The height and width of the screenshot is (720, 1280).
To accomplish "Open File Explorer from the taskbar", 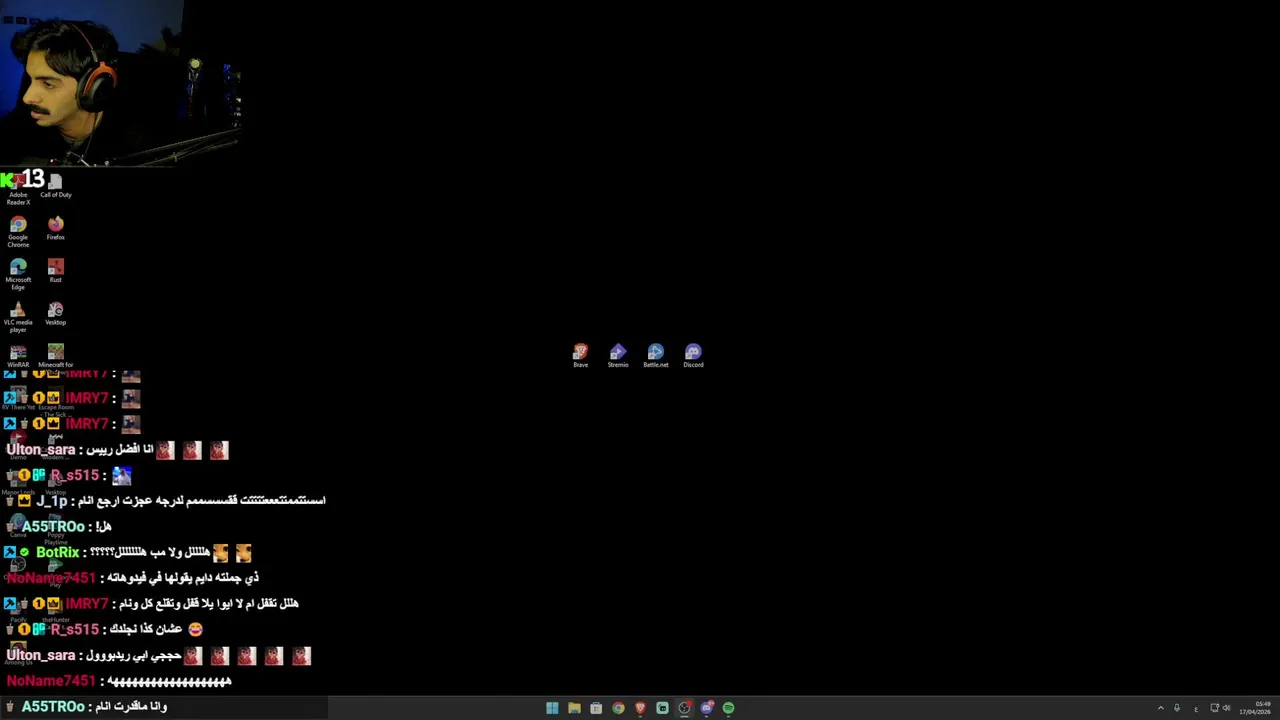I will point(574,708).
